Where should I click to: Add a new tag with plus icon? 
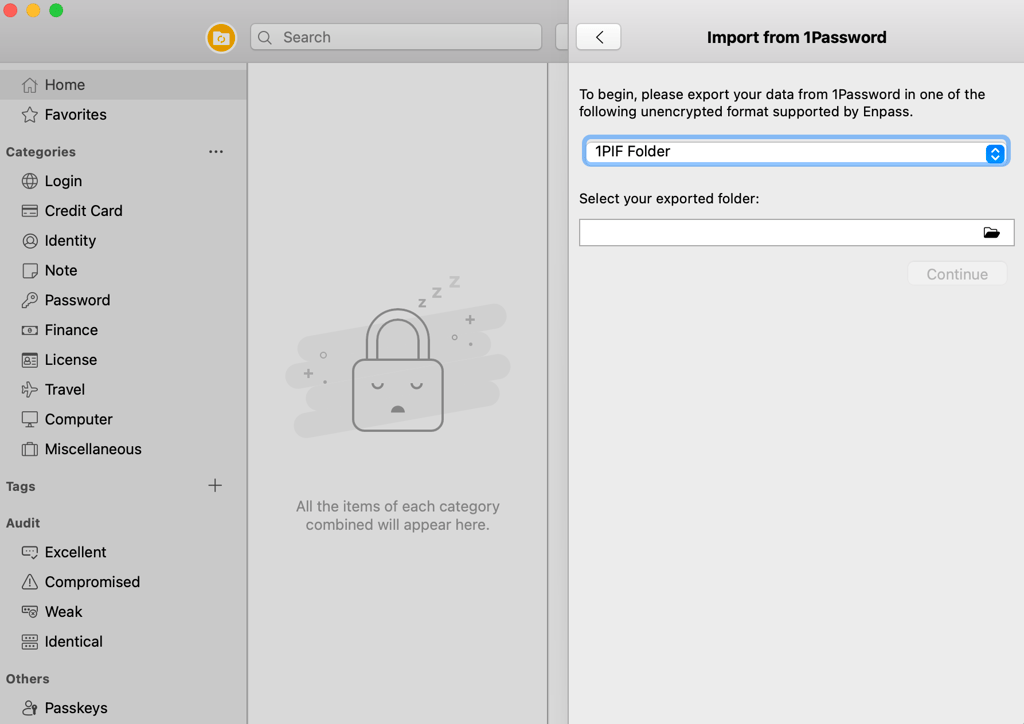point(215,485)
